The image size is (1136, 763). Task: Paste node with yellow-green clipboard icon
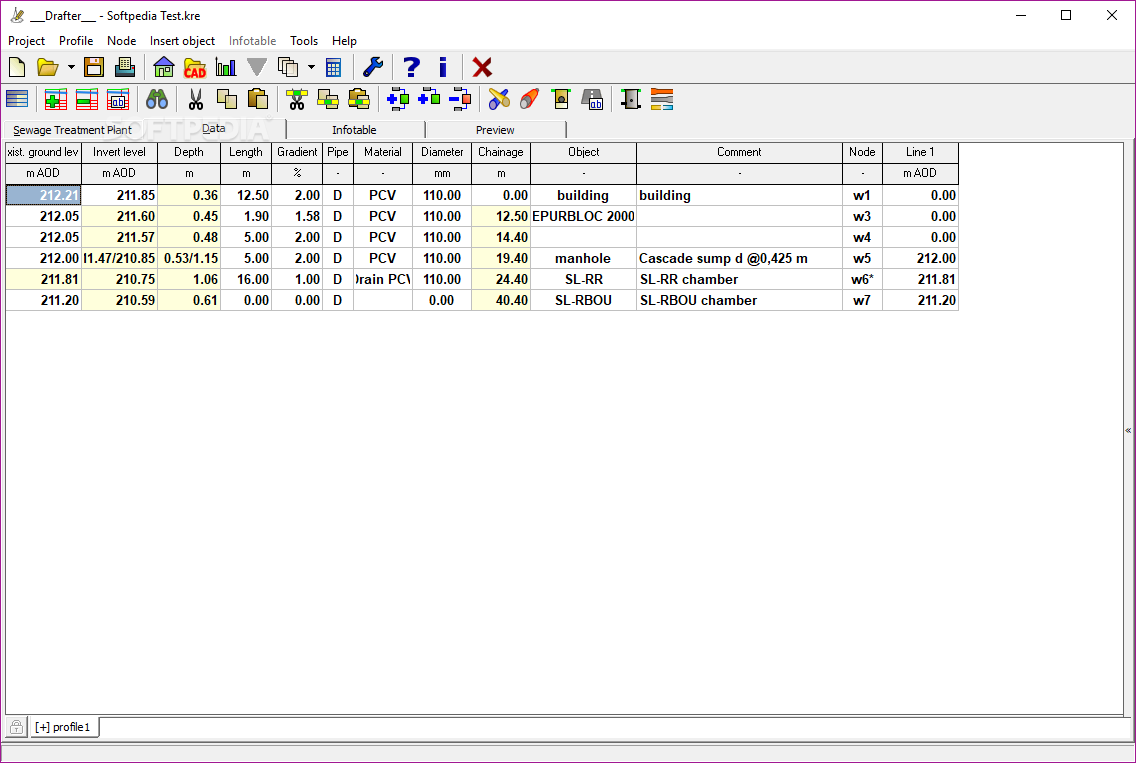click(359, 99)
